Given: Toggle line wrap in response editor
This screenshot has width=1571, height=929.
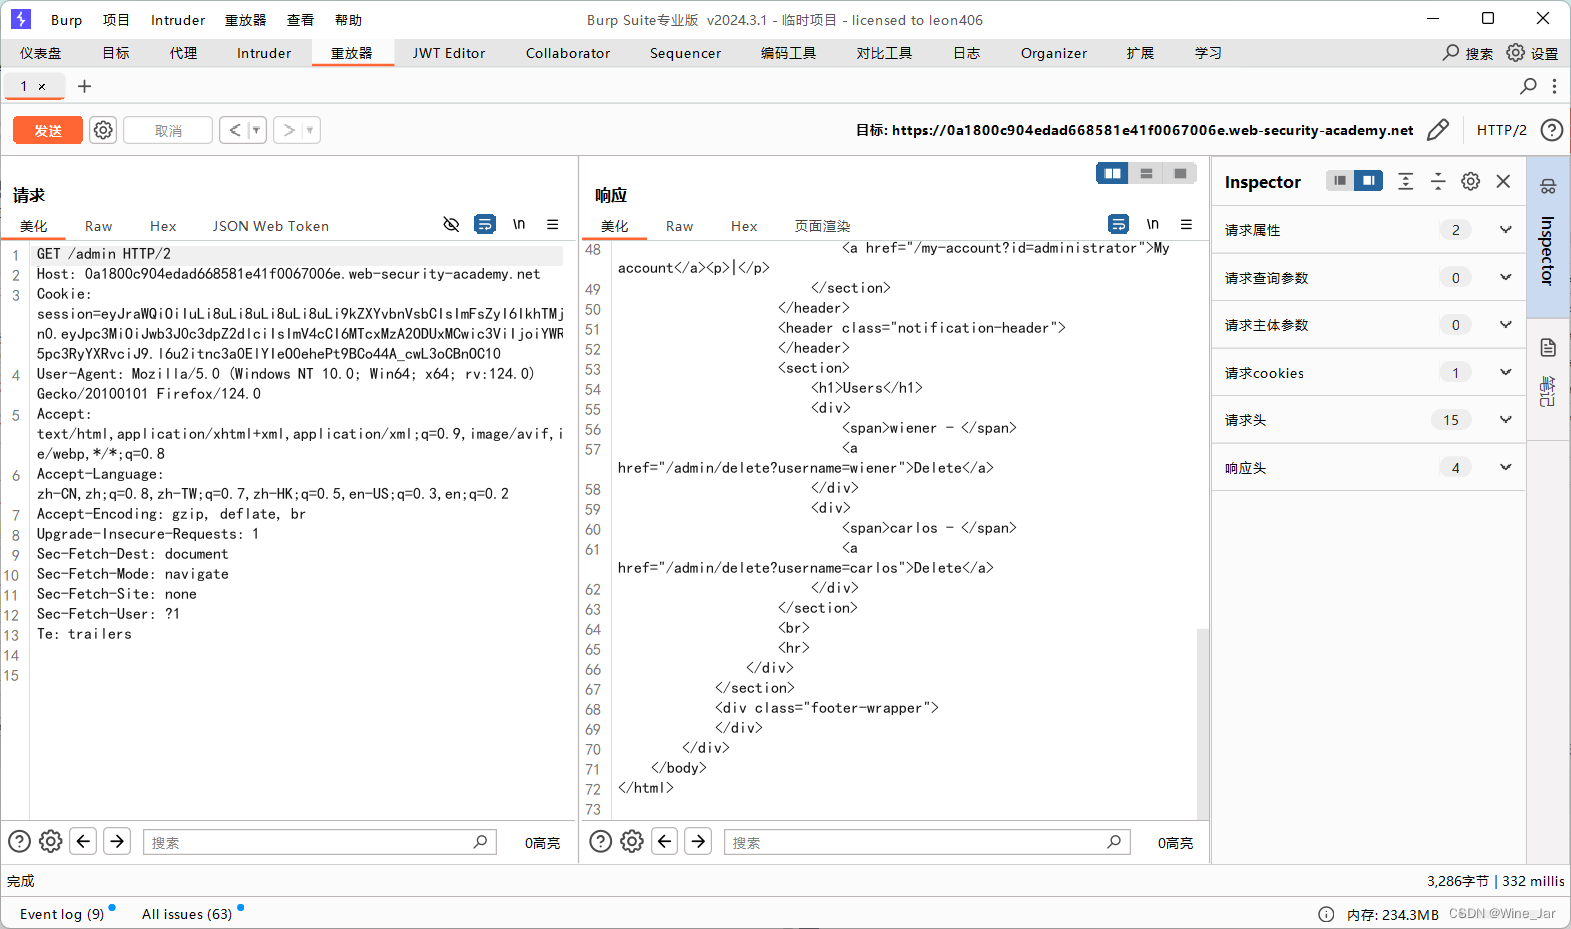Looking at the screenshot, I should click(1118, 224).
